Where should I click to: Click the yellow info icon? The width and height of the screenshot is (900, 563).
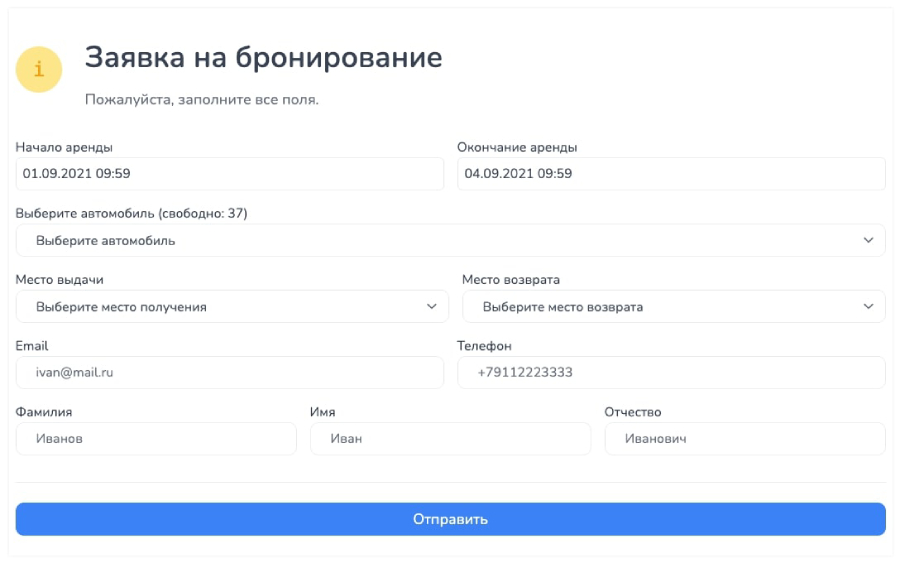pos(39,69)
